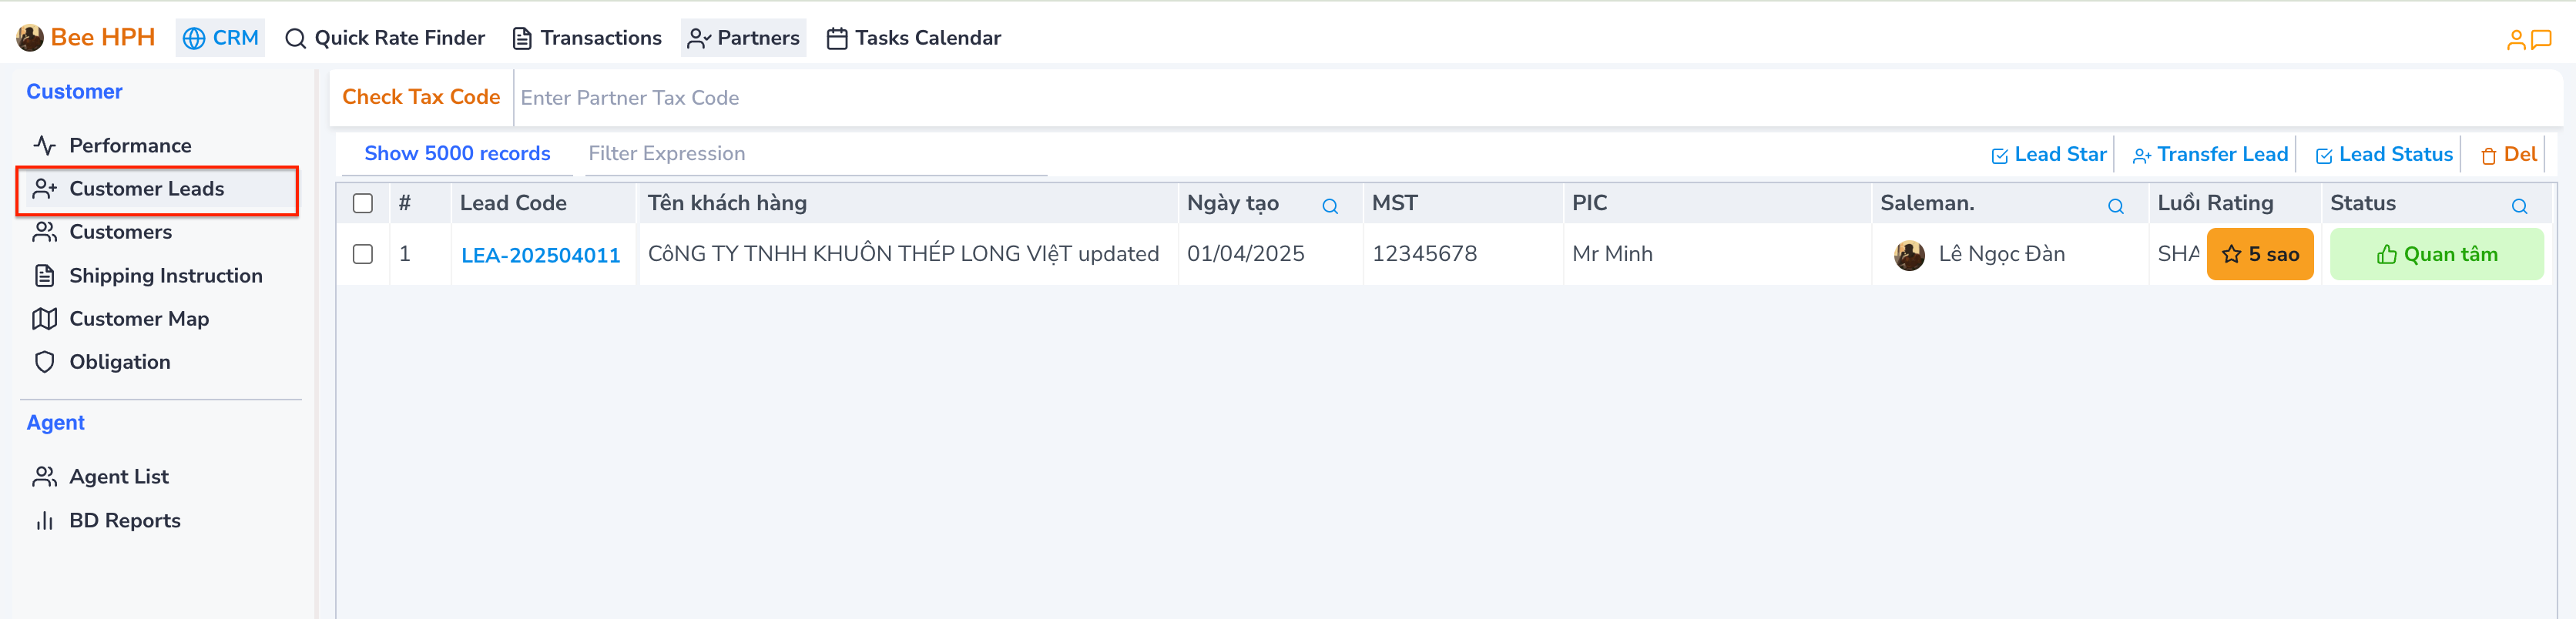Open the CRM menu
This screenshot has height=619, width=2576.
point(221,38)
